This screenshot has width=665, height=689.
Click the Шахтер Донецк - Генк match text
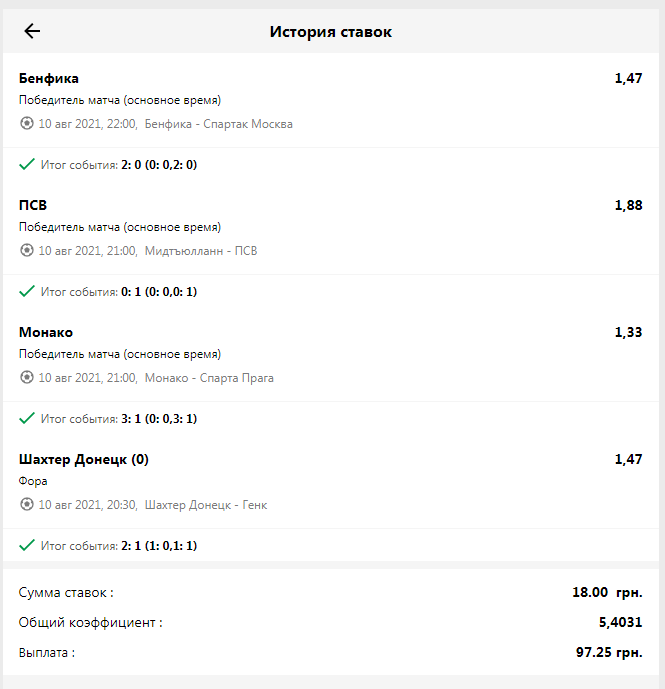tap(206, 505)
